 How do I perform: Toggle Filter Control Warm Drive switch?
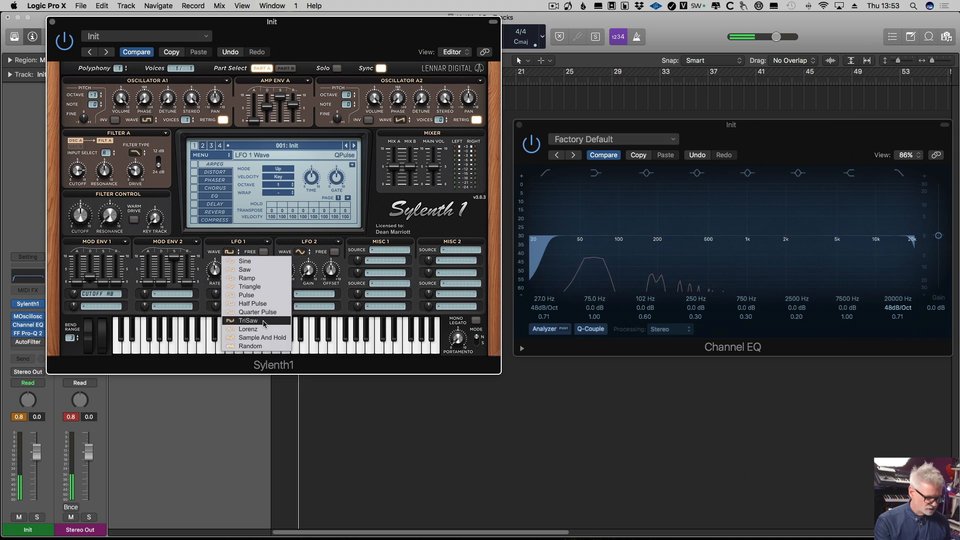click(x=133, y=219)
